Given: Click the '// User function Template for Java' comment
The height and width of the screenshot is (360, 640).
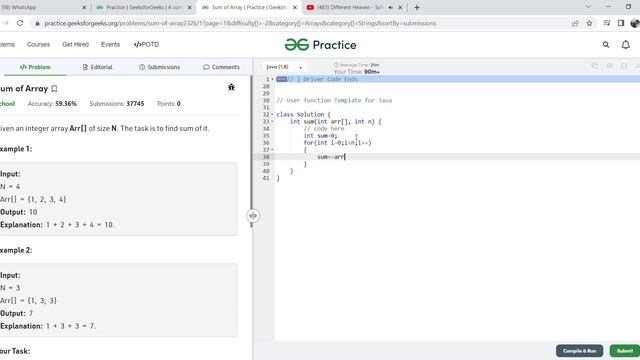Looking at the screenshot, I should [x=334, y=100].
